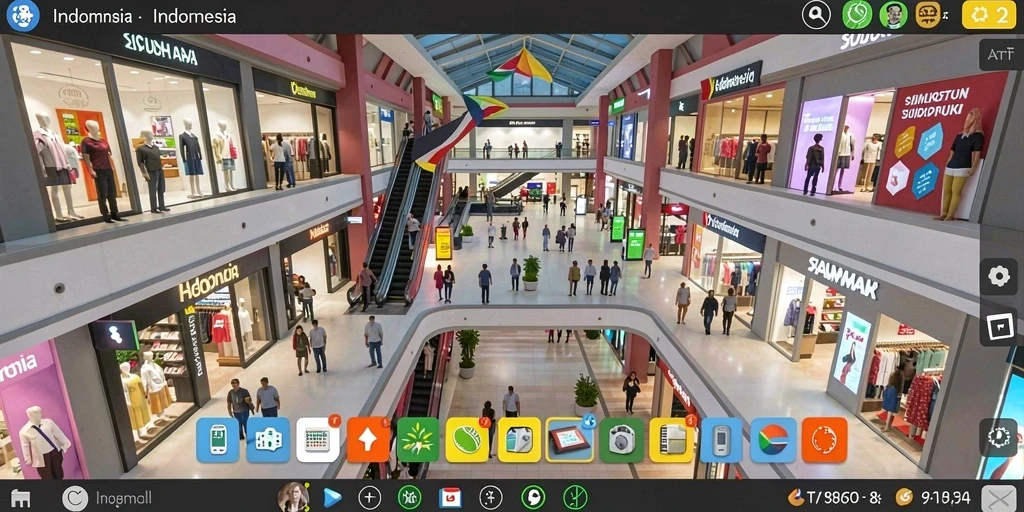Screen dimensions: 1024x512
Task: Open the blue phone app icon in dock
Action: (x=217, y=440)
